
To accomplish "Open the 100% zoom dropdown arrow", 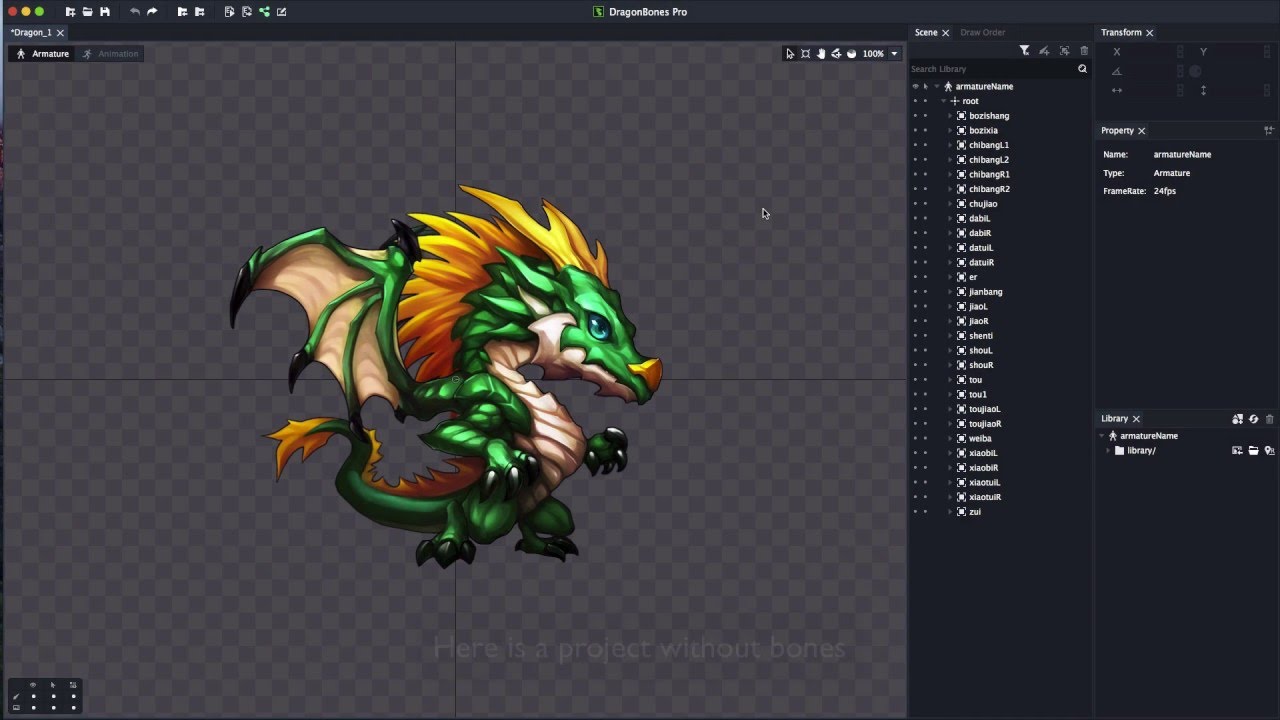I will click(894, 54).
